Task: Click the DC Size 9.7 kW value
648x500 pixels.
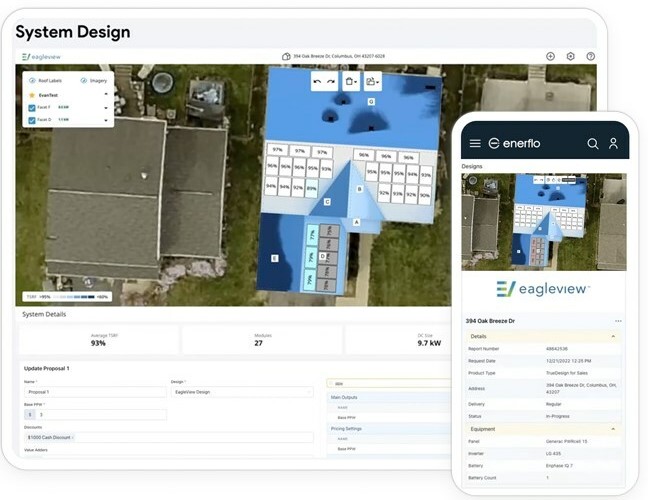Action: [x=429, y=343]
